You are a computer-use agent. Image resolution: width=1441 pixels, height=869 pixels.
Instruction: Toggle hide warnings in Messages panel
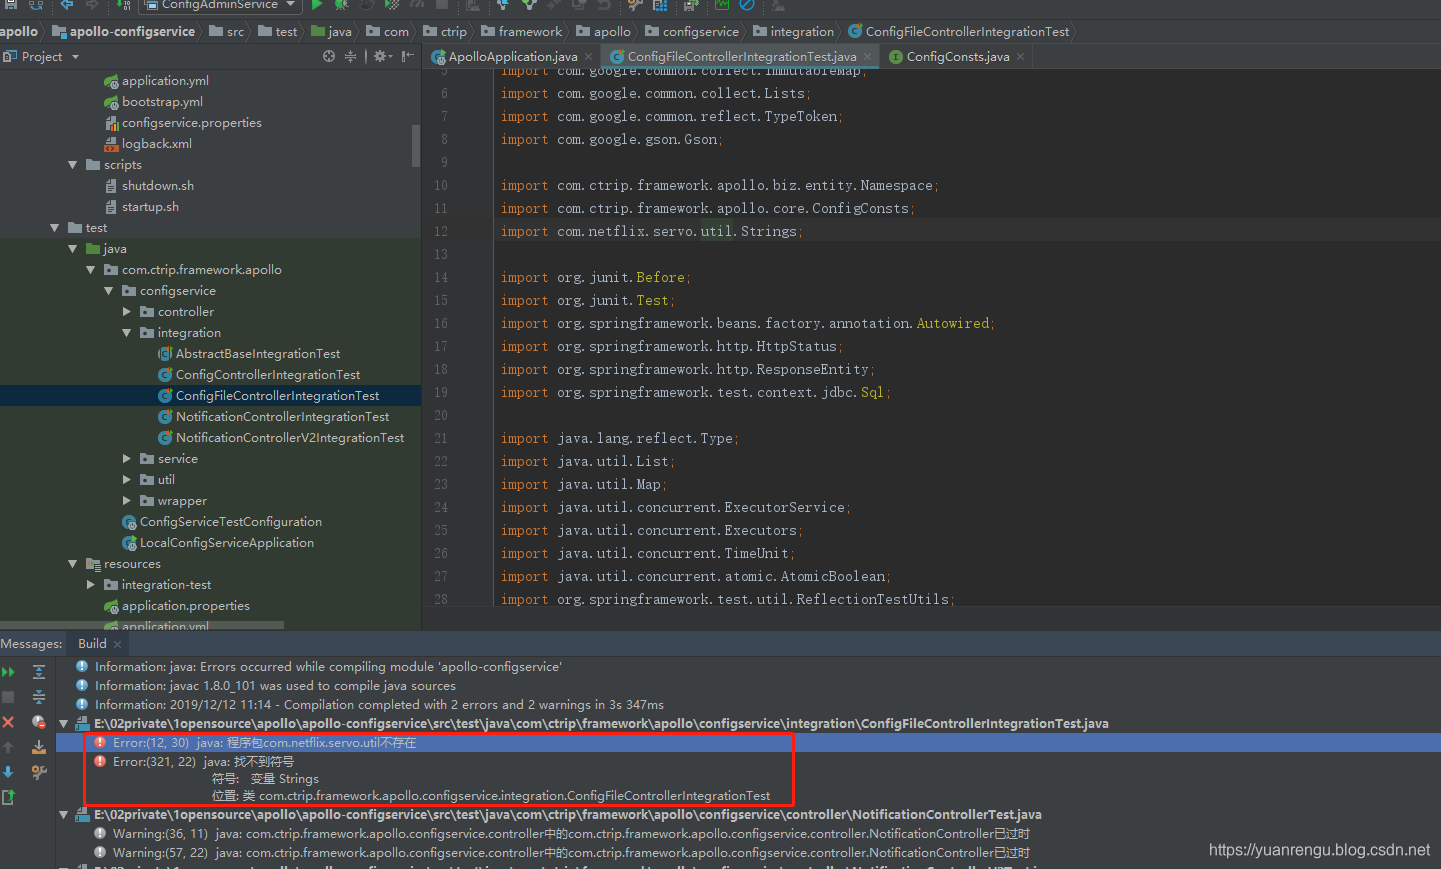click(39, 722)
